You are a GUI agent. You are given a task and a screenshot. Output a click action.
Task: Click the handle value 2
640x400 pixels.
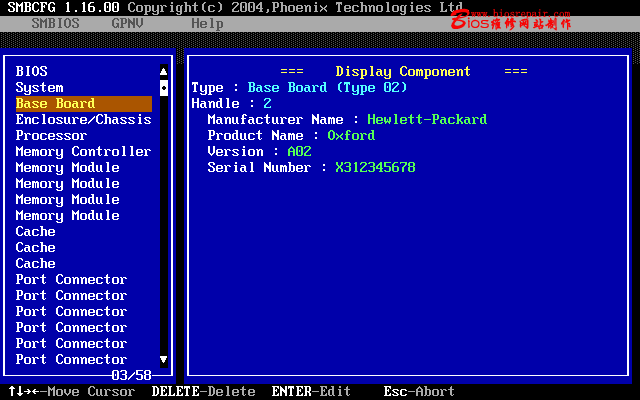pos(267,104)
